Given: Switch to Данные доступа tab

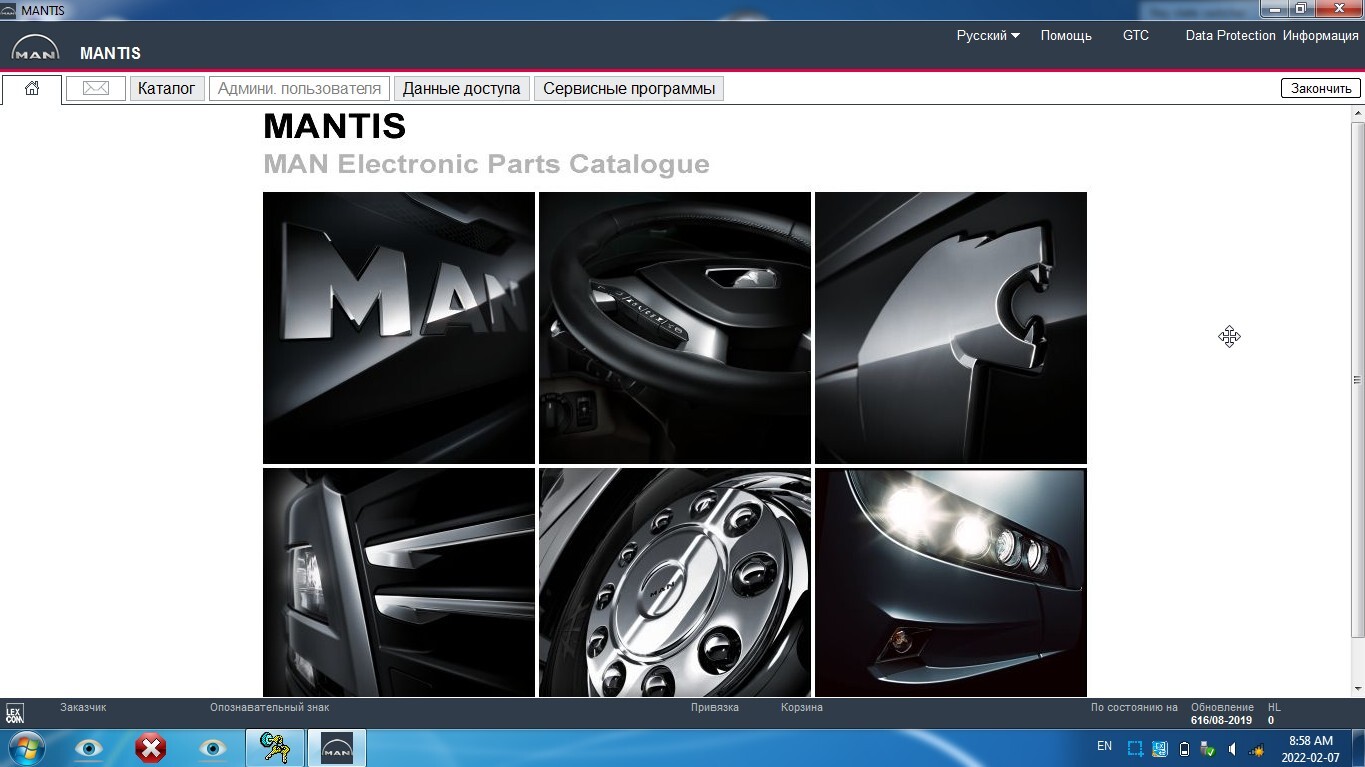Looking at the screenshot, I should coord(462,88).
